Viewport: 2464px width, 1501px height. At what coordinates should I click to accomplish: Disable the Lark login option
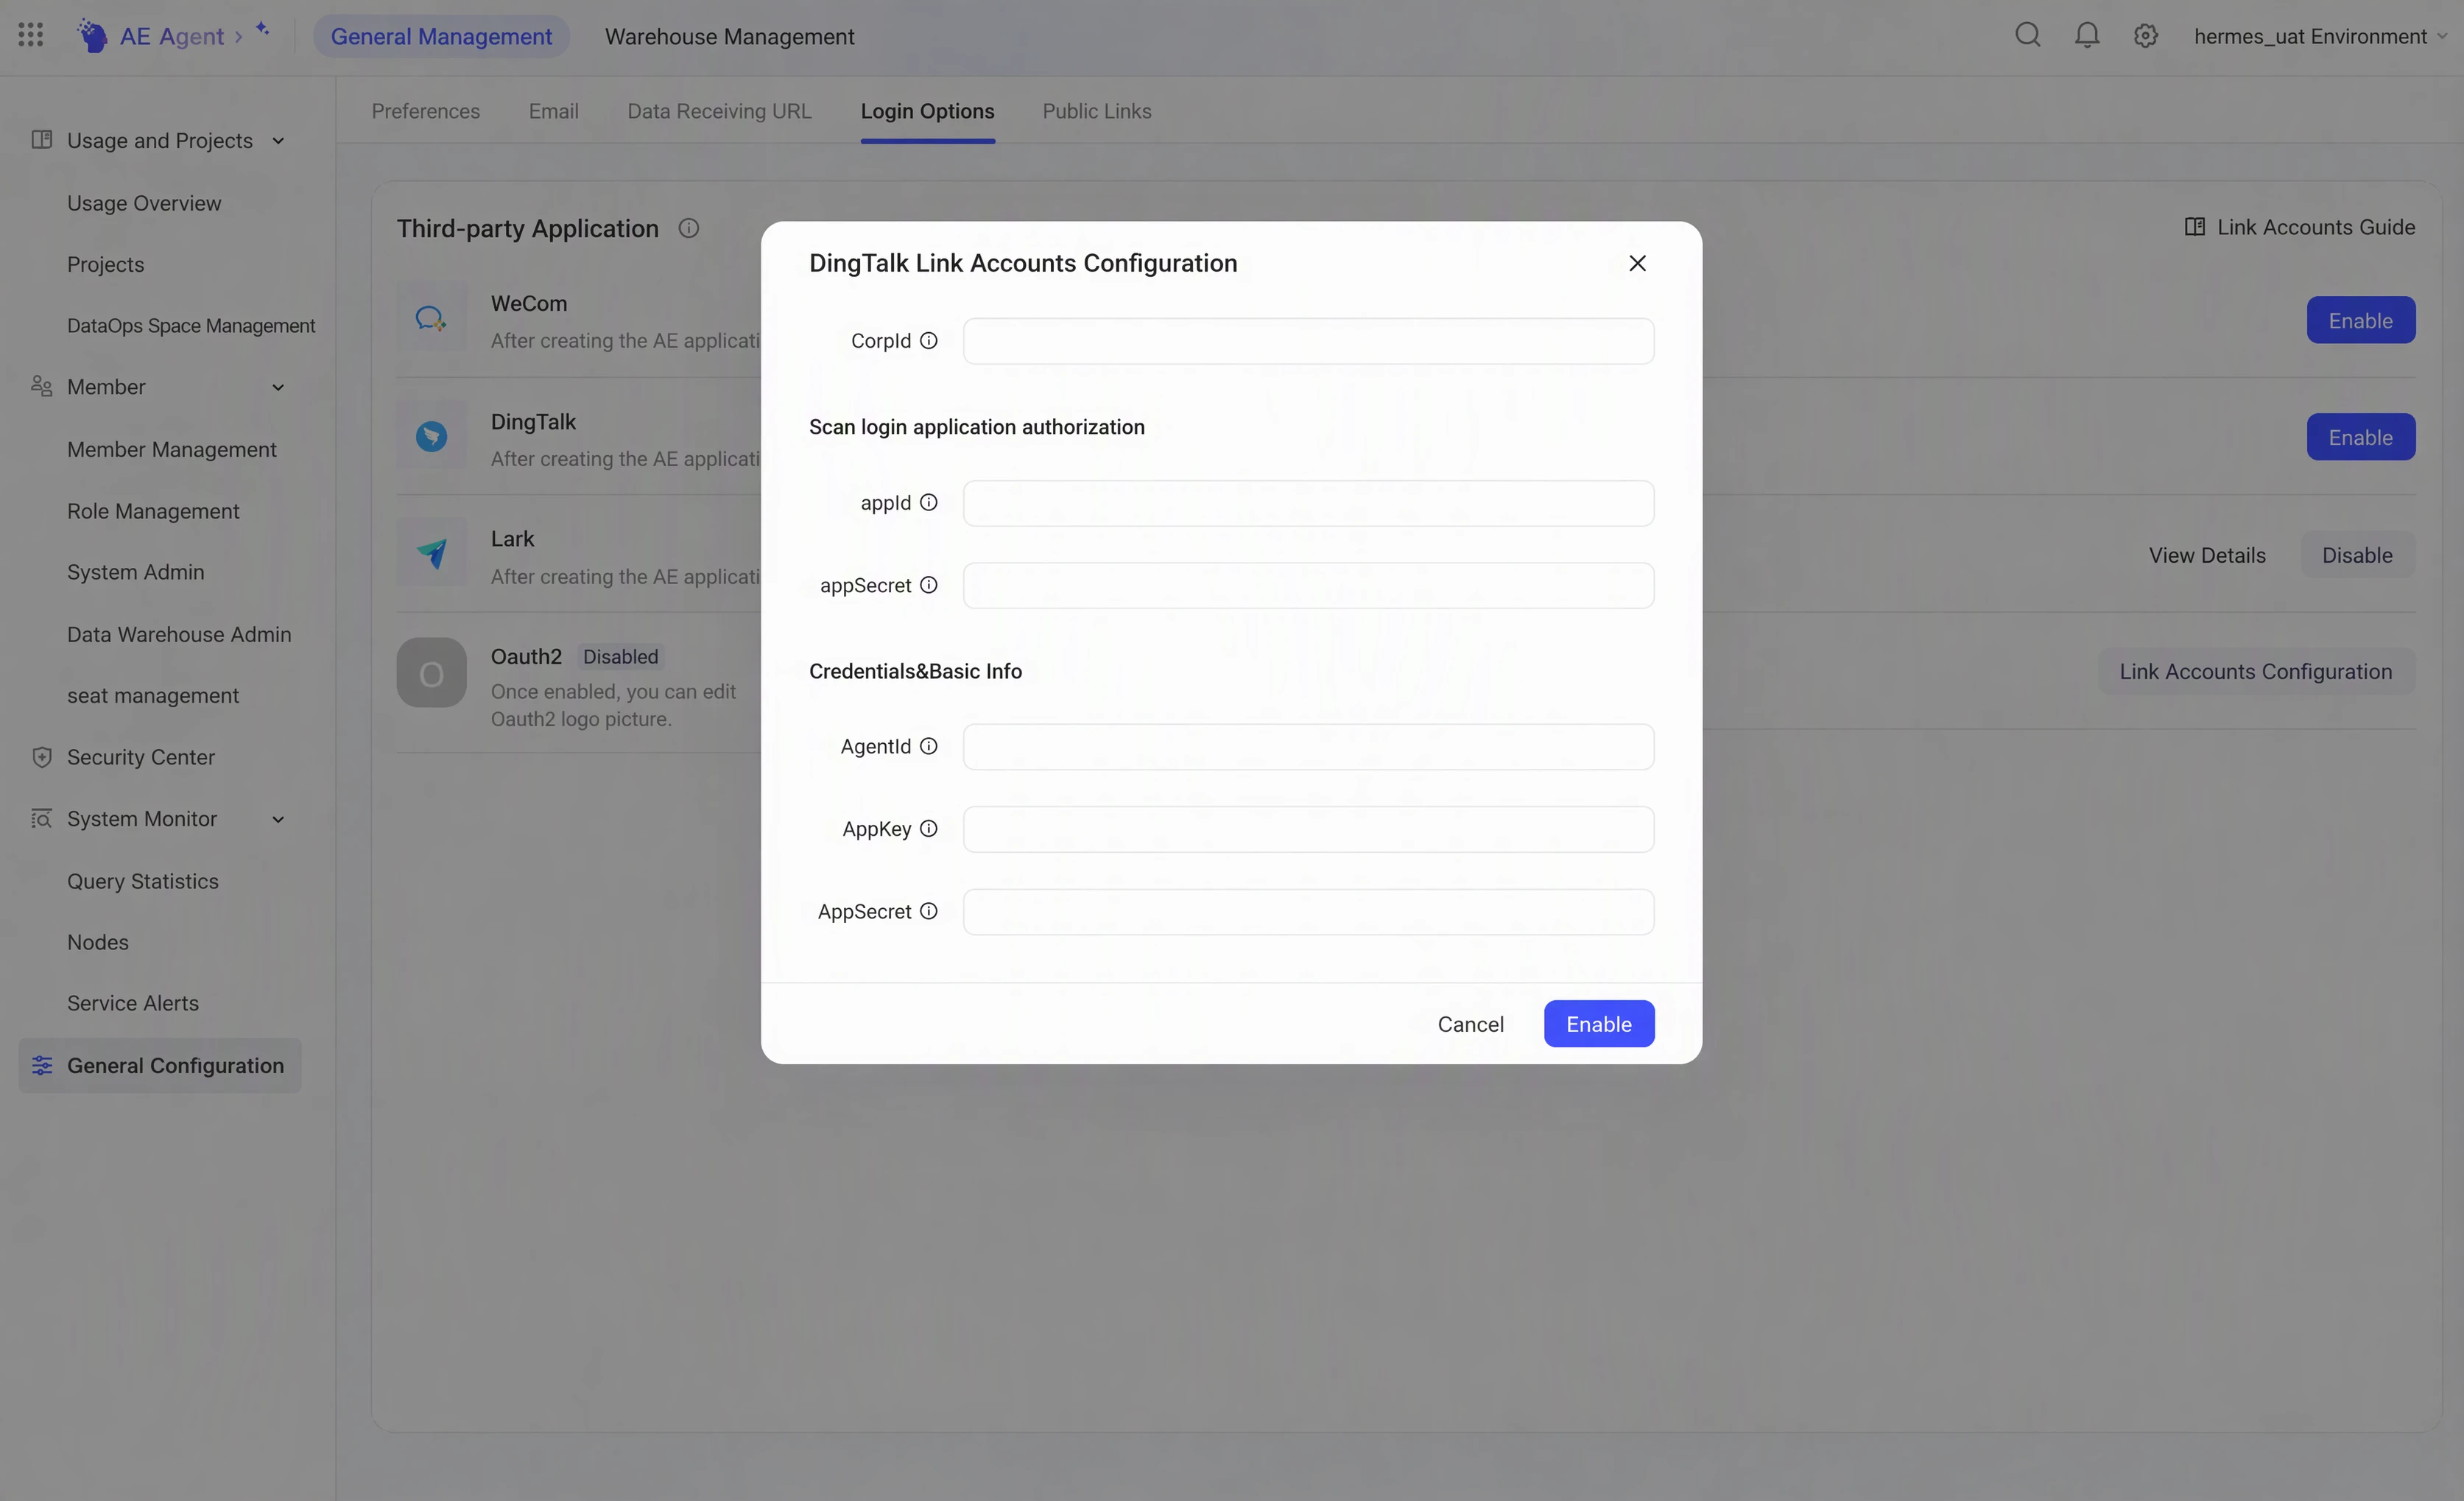[x=2357, y=555]
